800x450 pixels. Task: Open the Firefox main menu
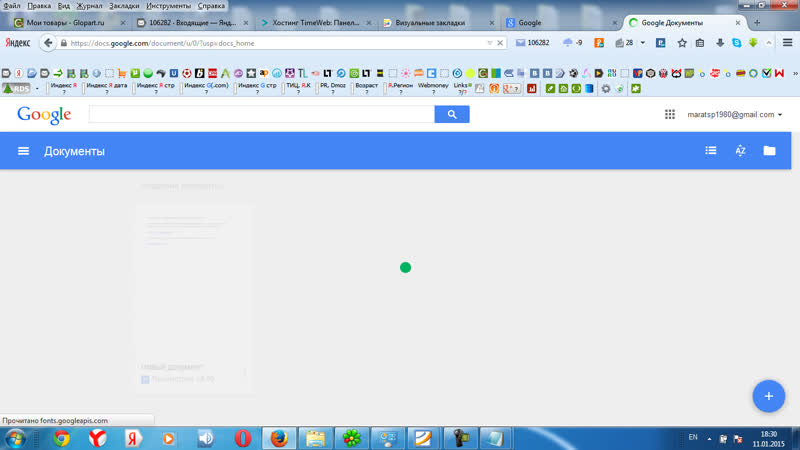click(x=787, y=43)
